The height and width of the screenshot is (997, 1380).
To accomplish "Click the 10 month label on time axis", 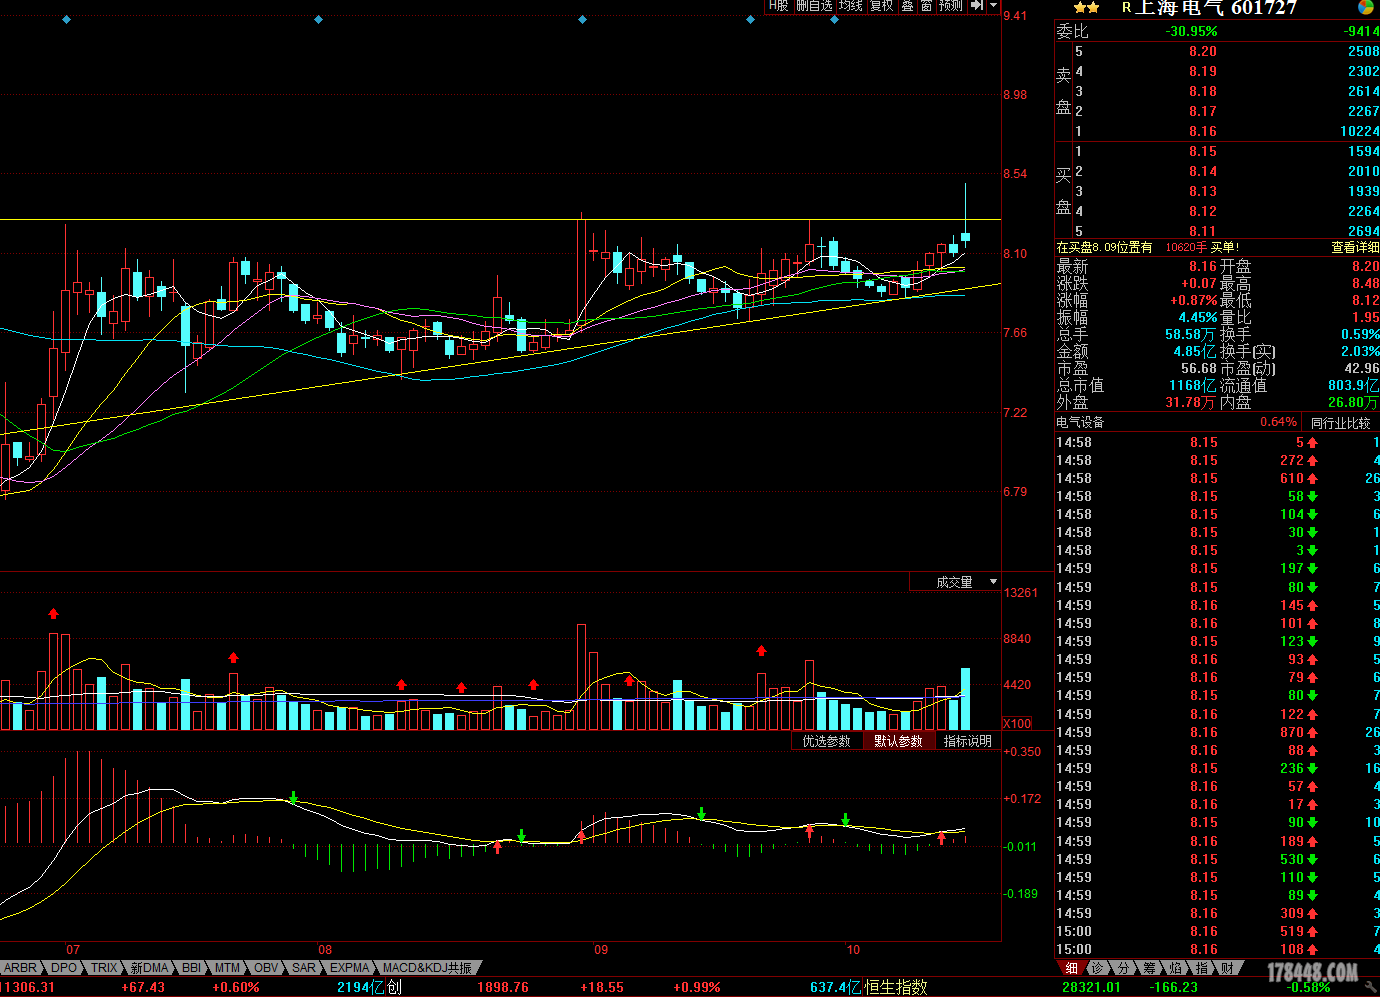I will coord(853,949).
